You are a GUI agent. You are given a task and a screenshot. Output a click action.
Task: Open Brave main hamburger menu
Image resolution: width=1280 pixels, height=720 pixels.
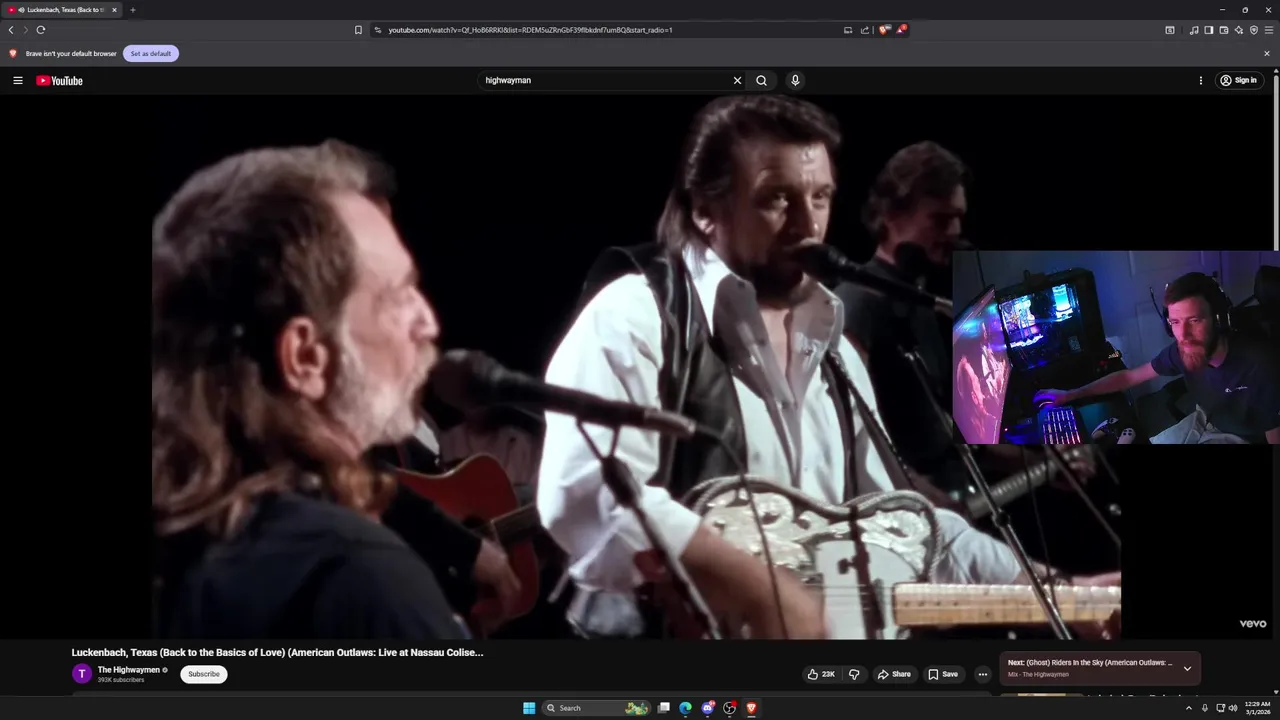1269,30
